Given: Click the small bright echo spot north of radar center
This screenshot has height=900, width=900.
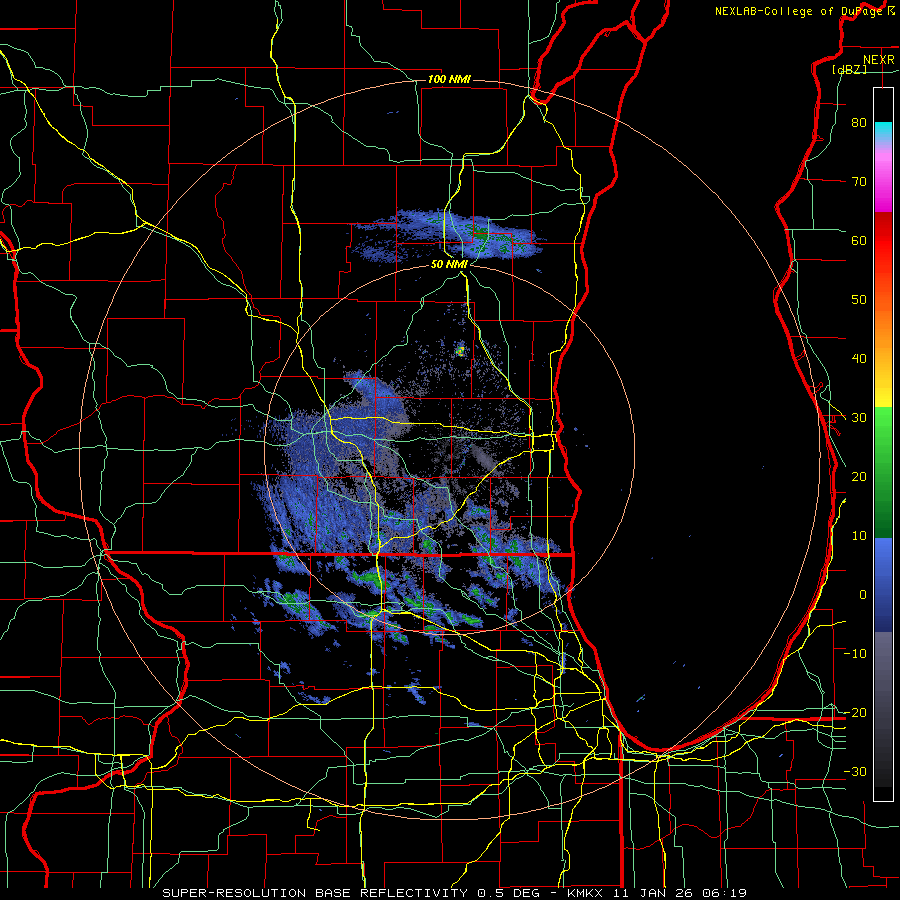Looking at the screenshot, I should (x=460, y=350).
